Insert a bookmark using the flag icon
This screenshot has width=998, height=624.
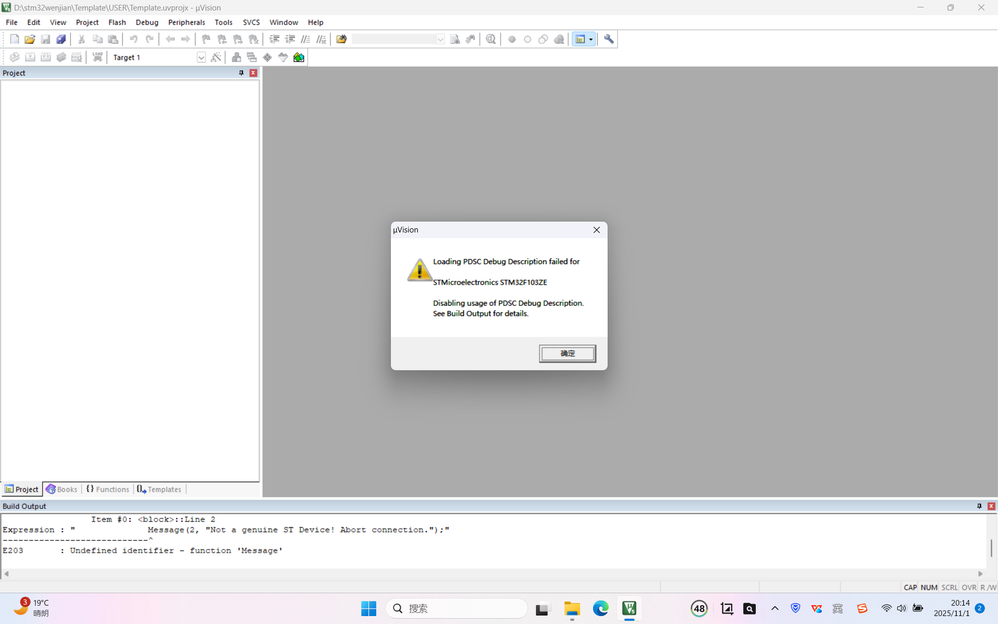coord(206,39)
